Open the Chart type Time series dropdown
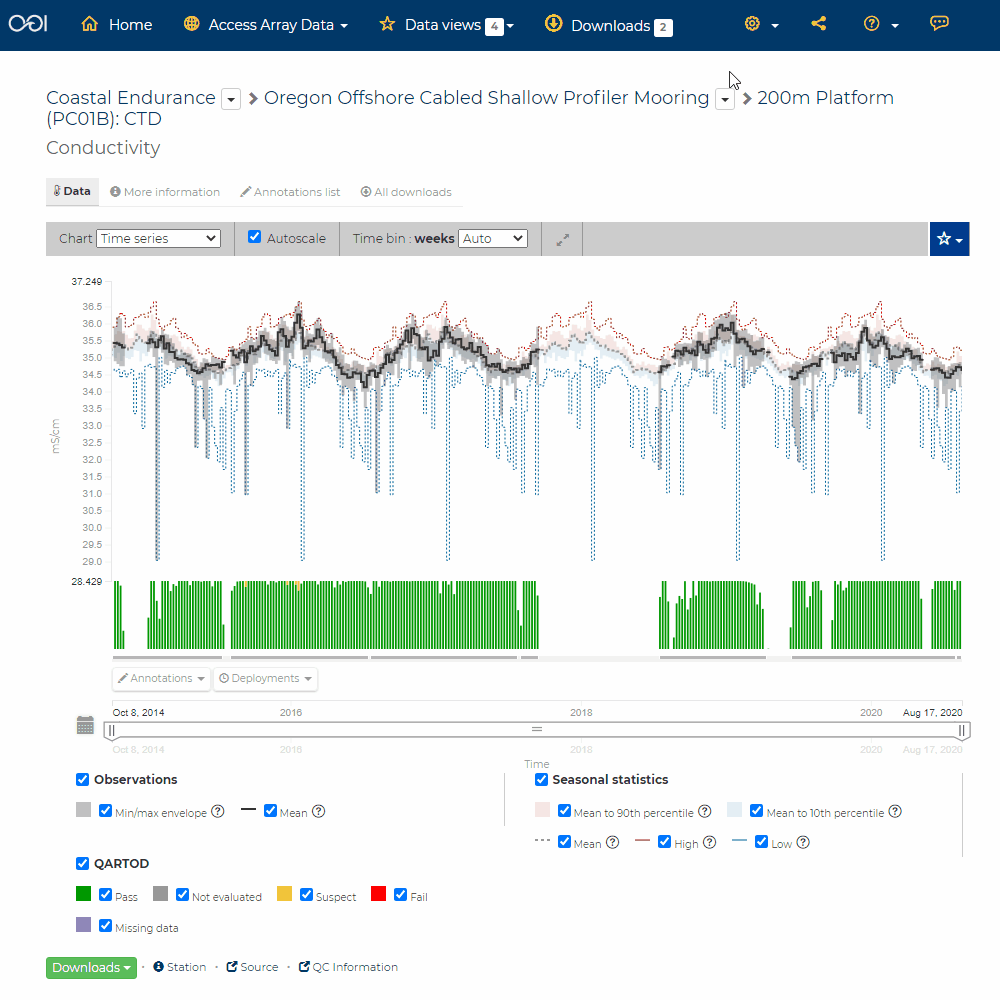 (x=158, y=239)
